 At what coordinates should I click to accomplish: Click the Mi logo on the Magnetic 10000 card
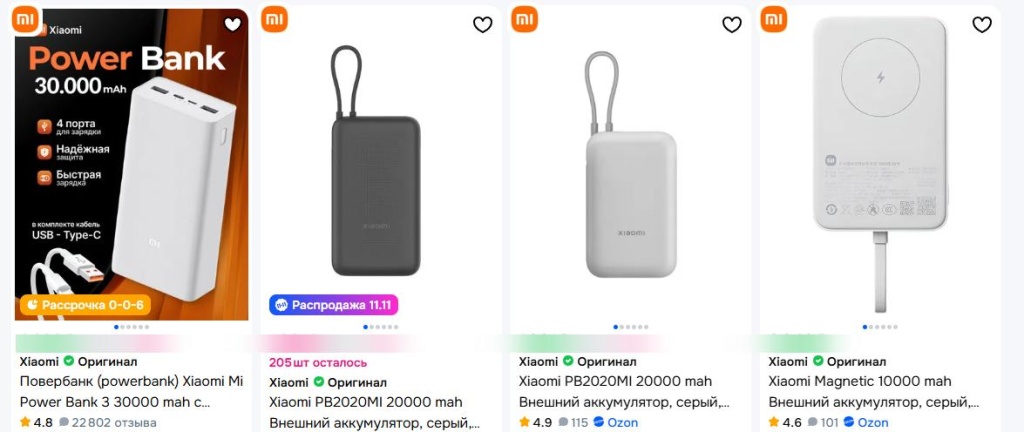pos(774,19)
